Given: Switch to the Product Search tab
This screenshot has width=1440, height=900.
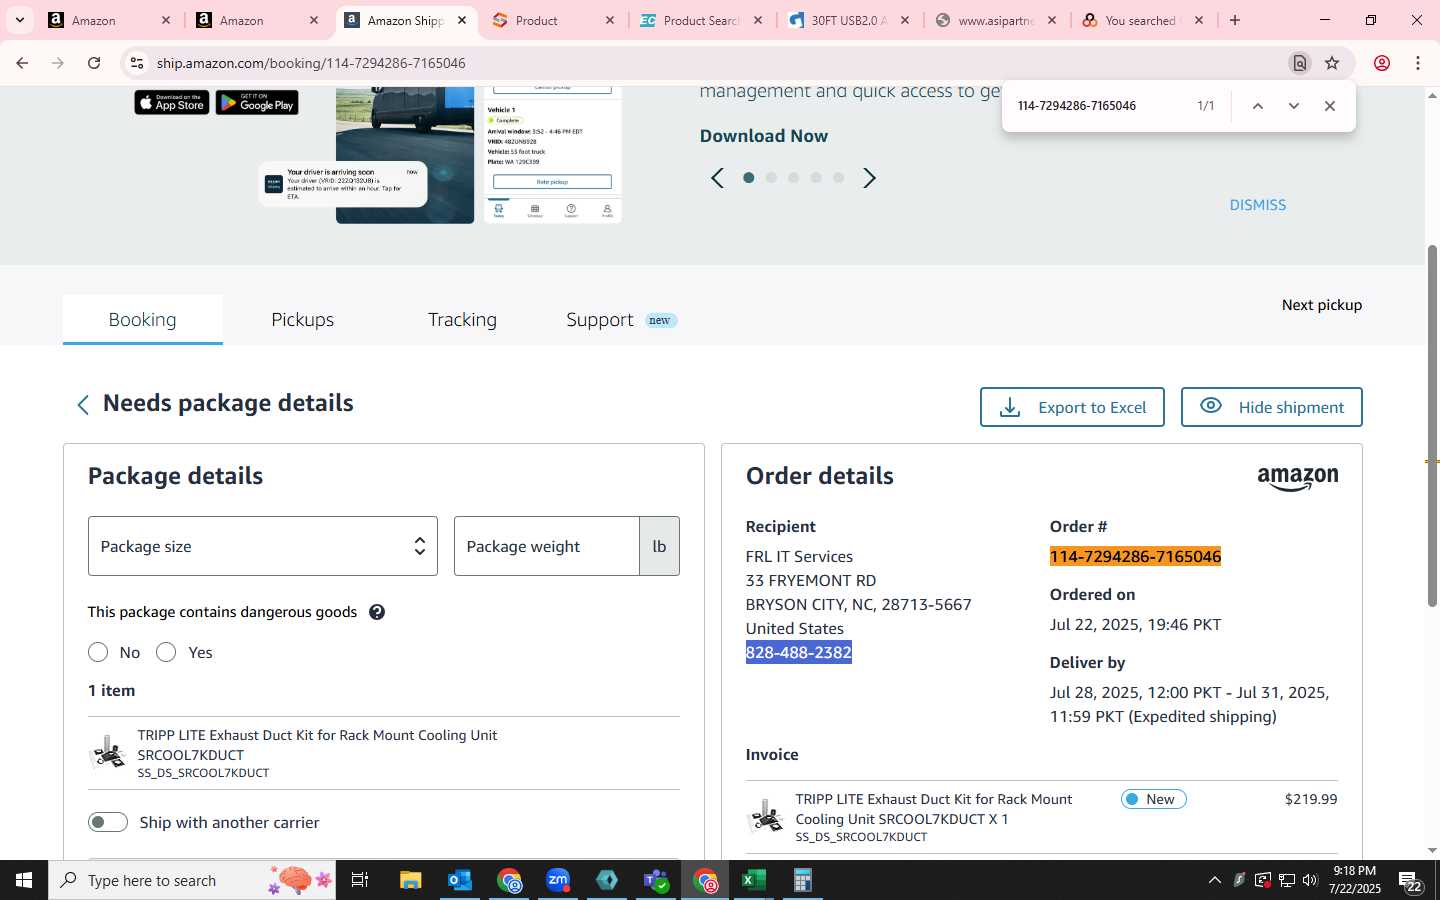Looking at the screenshot, I should coord(701,20).
